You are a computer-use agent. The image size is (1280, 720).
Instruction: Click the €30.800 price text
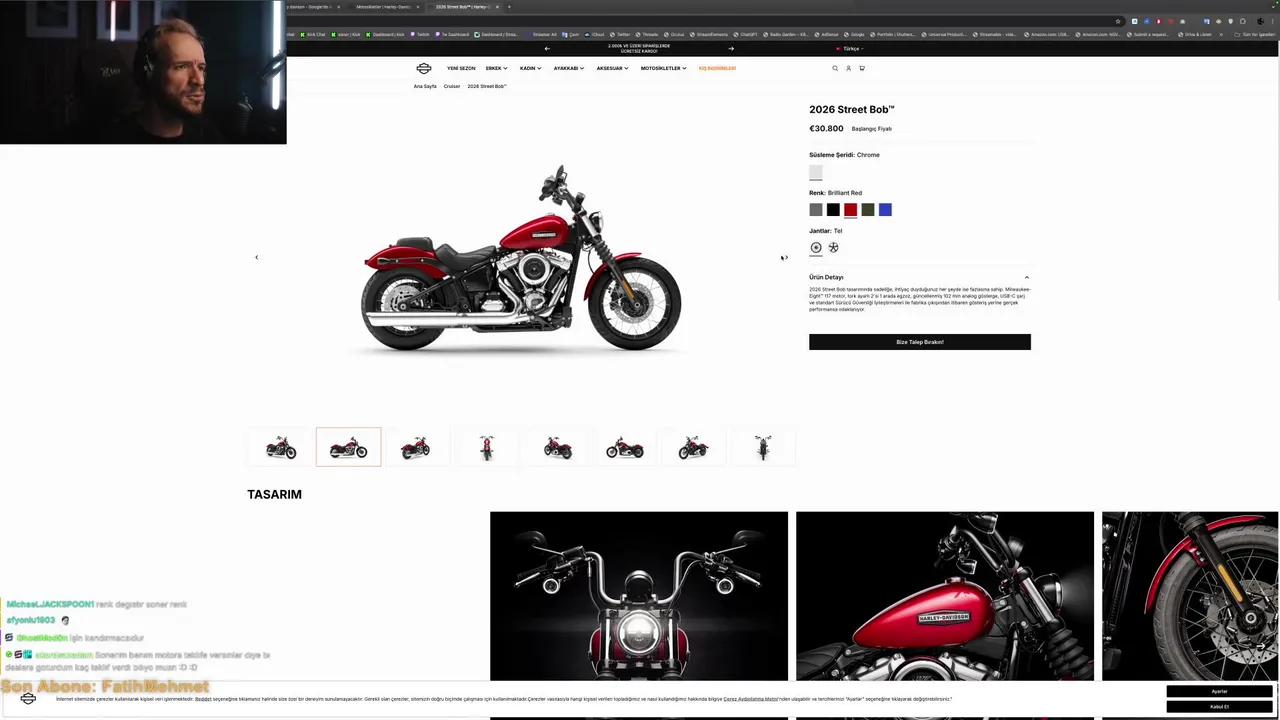[x=826, y=128]
